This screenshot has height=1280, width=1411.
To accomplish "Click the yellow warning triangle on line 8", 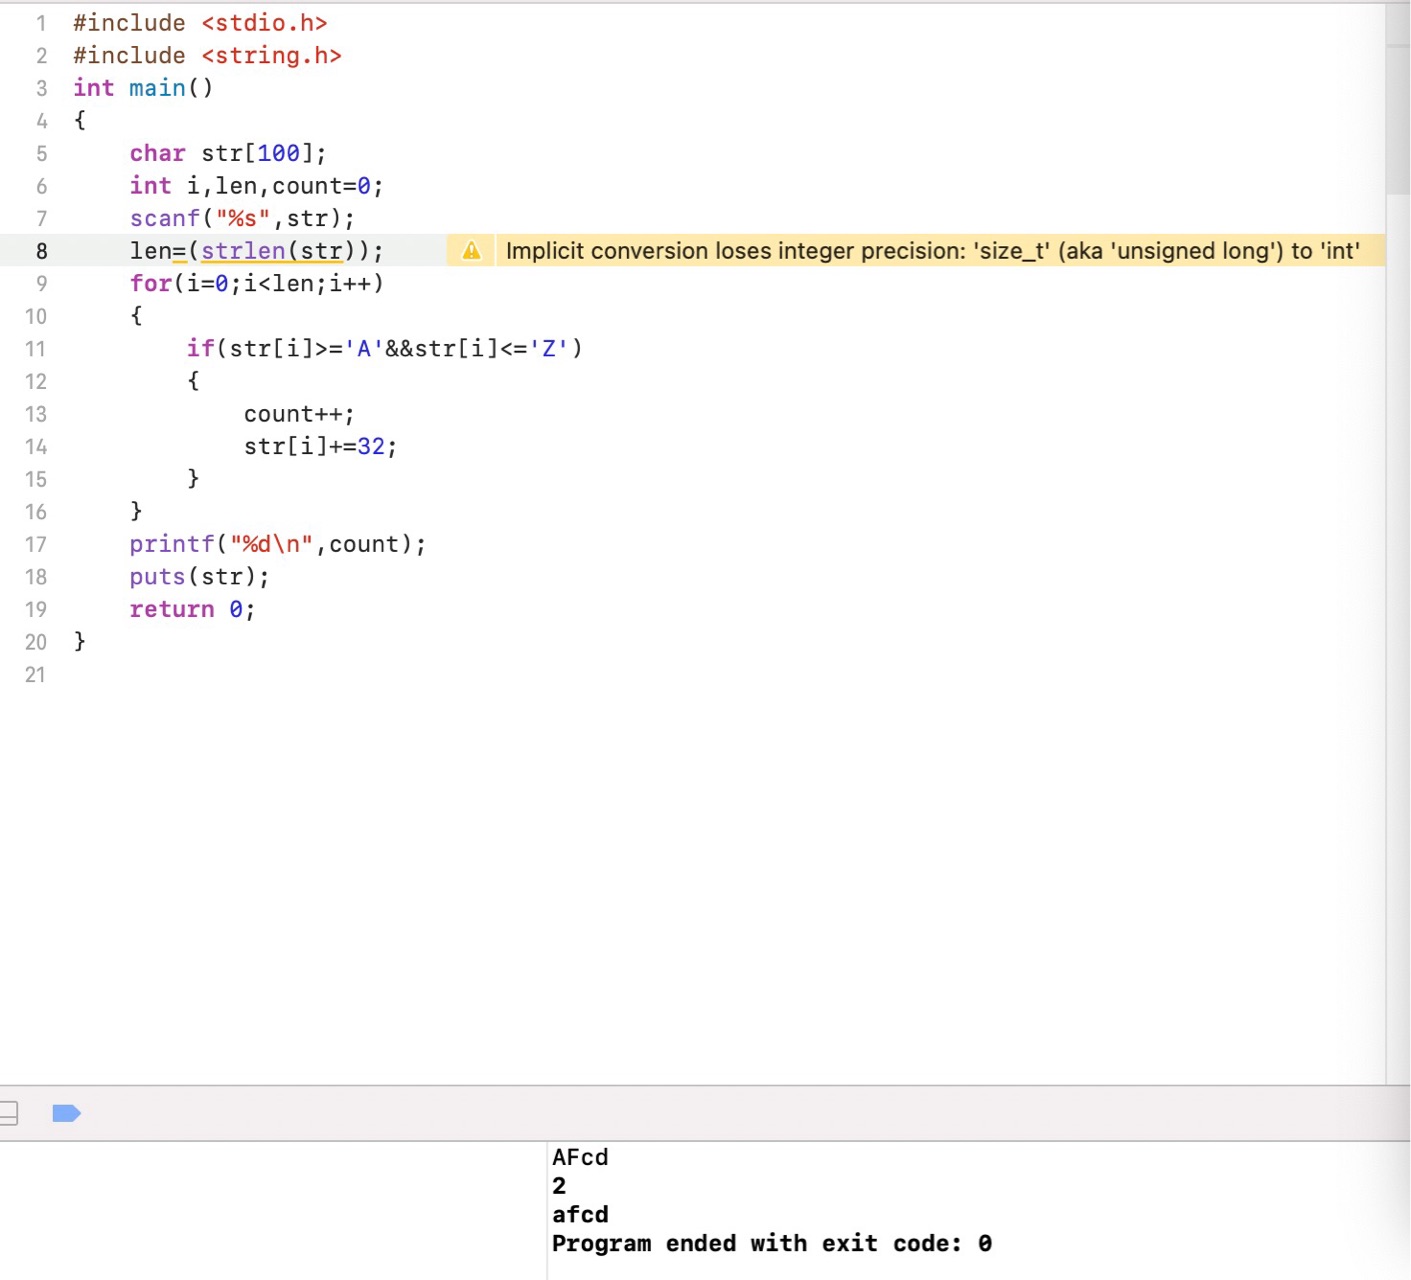I will point(471,251).
